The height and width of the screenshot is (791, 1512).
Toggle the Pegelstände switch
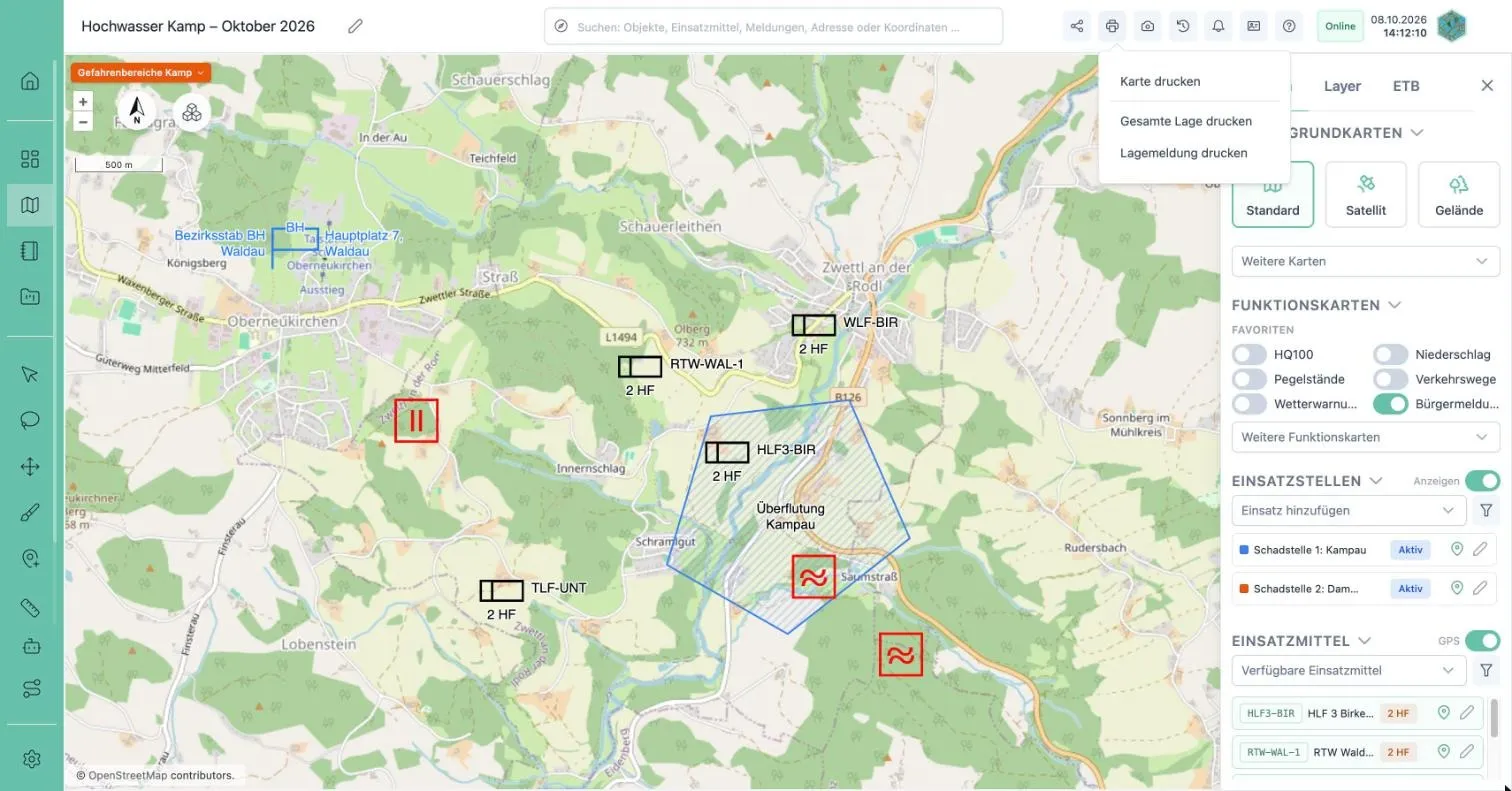1249,379
